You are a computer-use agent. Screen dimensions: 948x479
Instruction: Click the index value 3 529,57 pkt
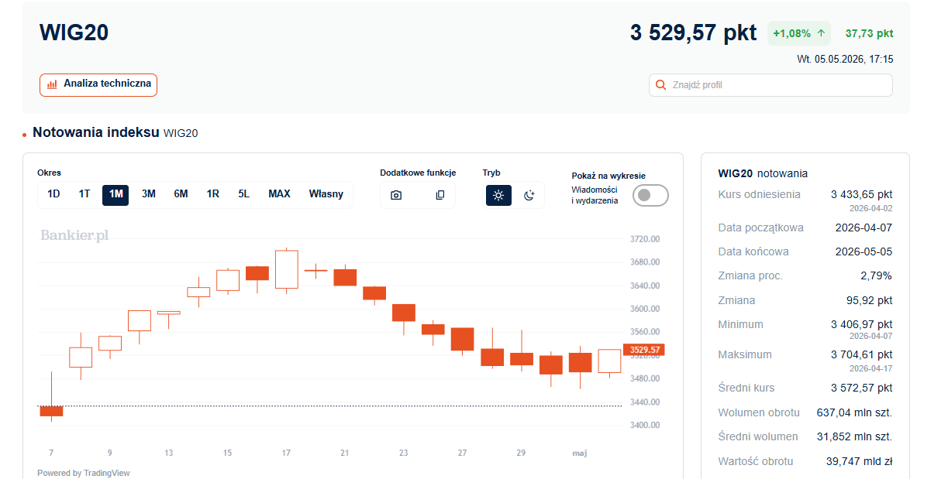tap(693, 33)
